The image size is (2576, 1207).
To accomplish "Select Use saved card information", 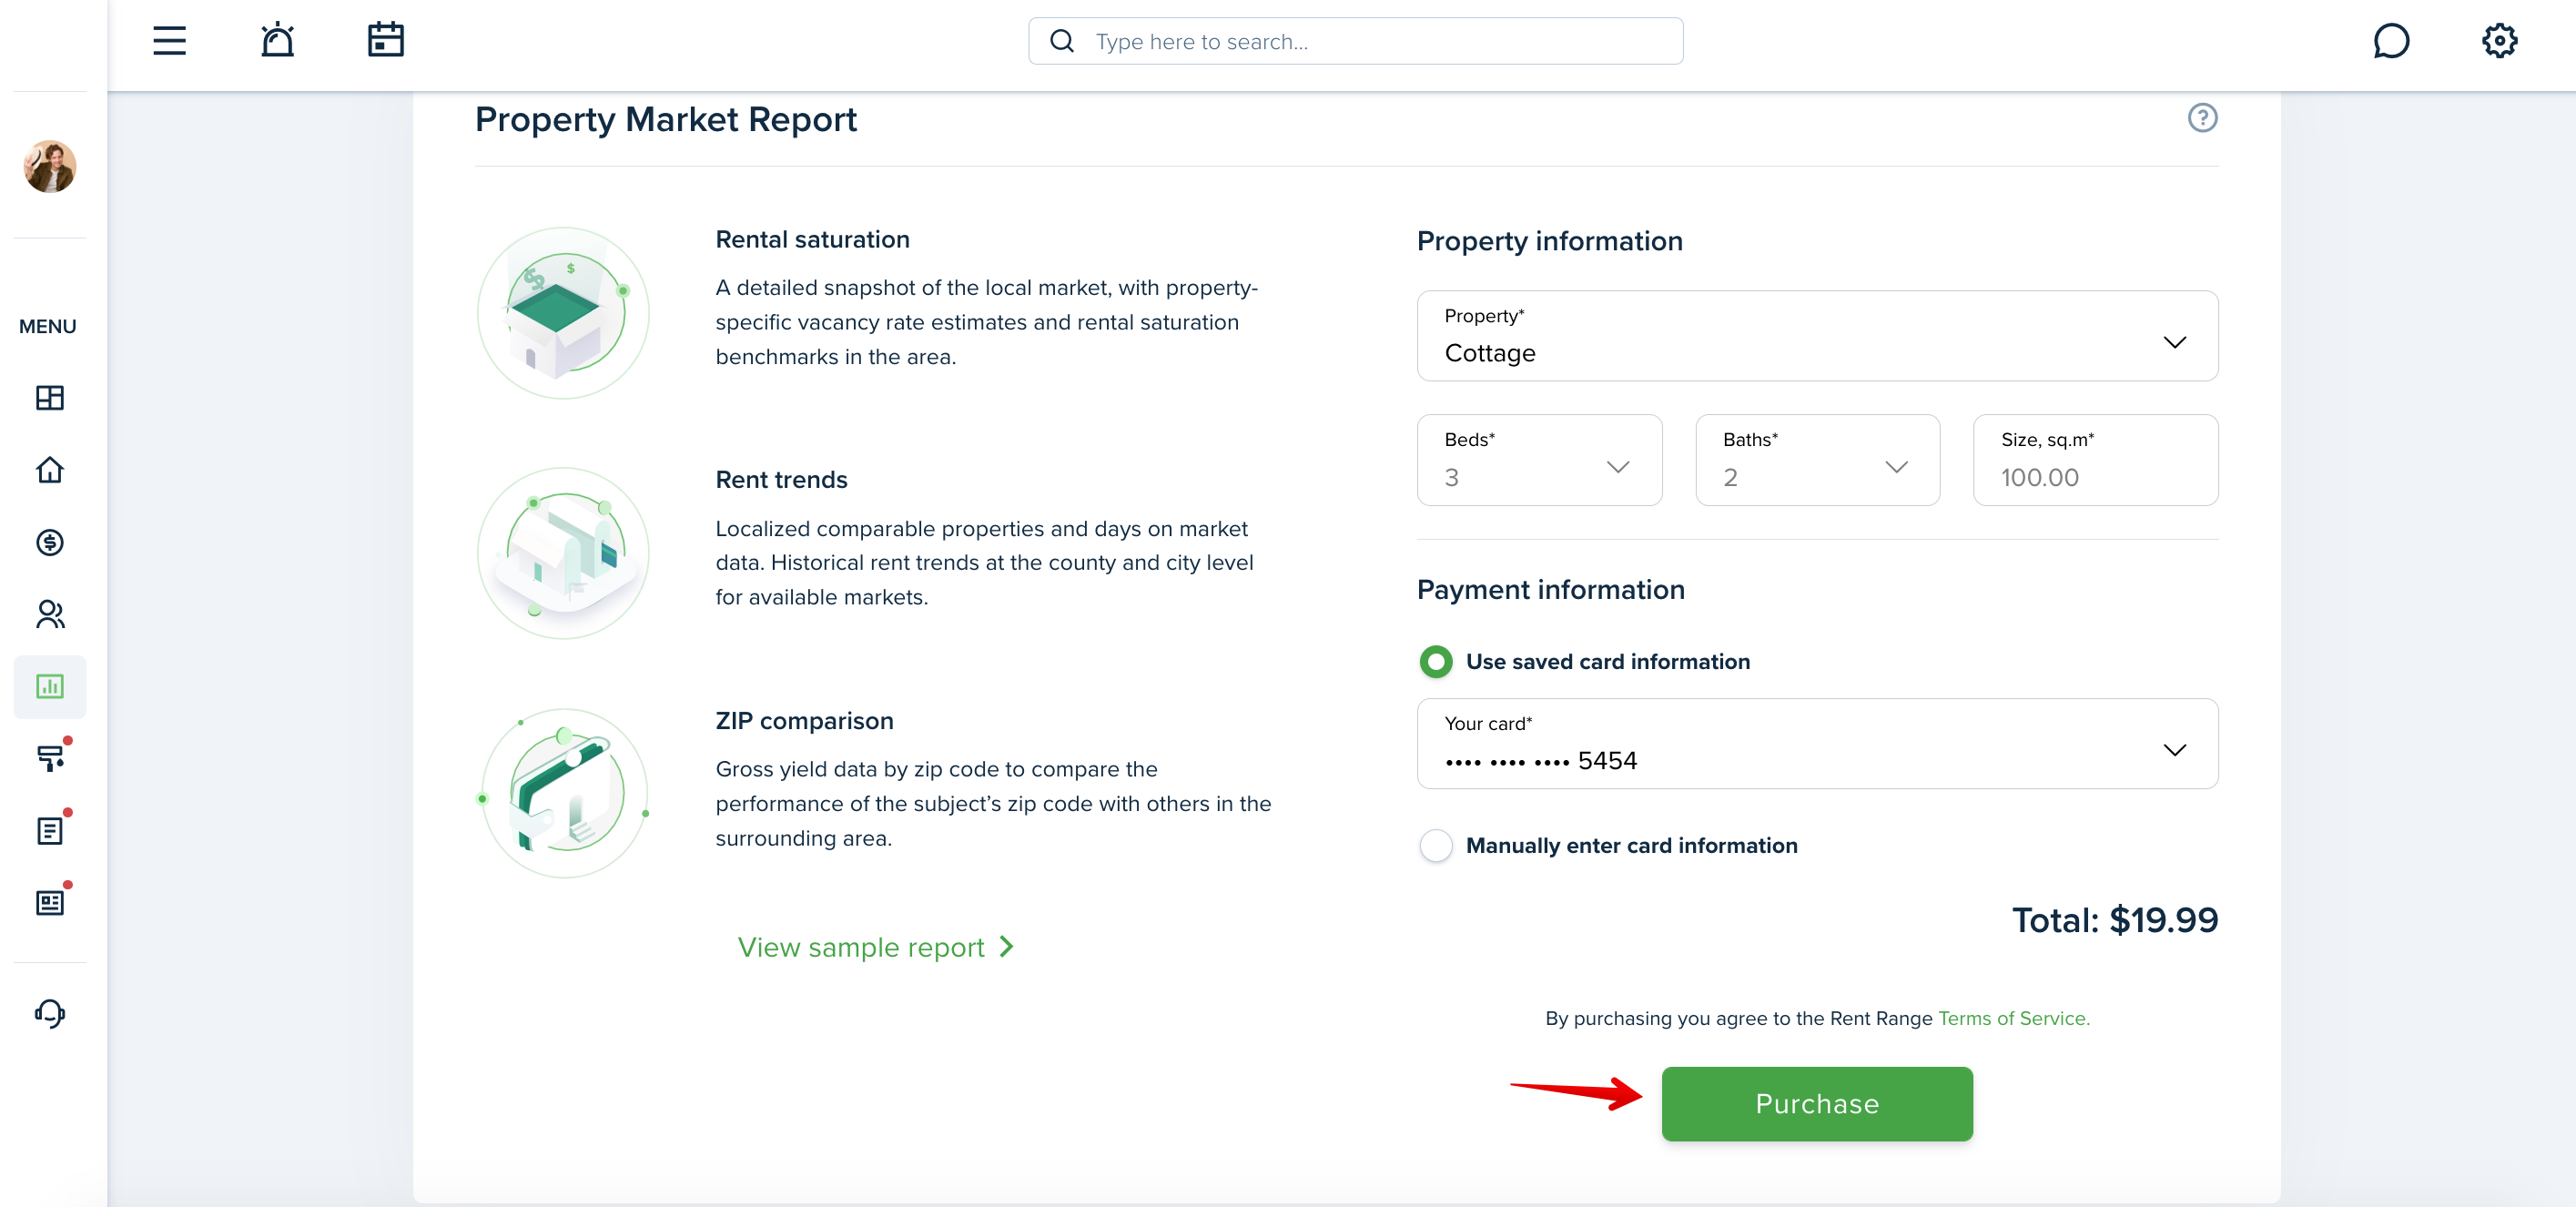I will [x=1436, y=662].
